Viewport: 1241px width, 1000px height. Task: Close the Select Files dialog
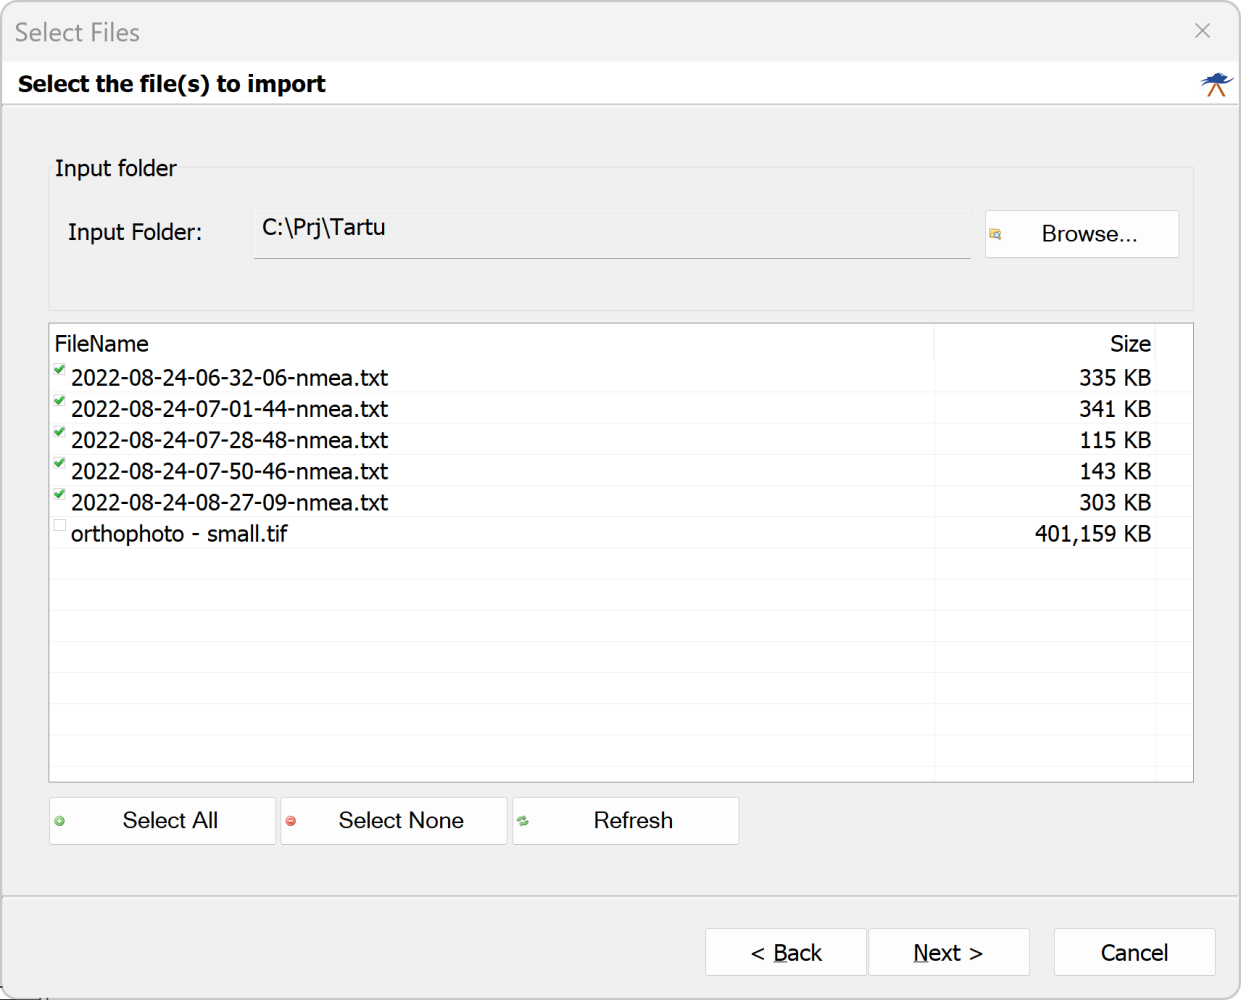[x=1202, y=31]
